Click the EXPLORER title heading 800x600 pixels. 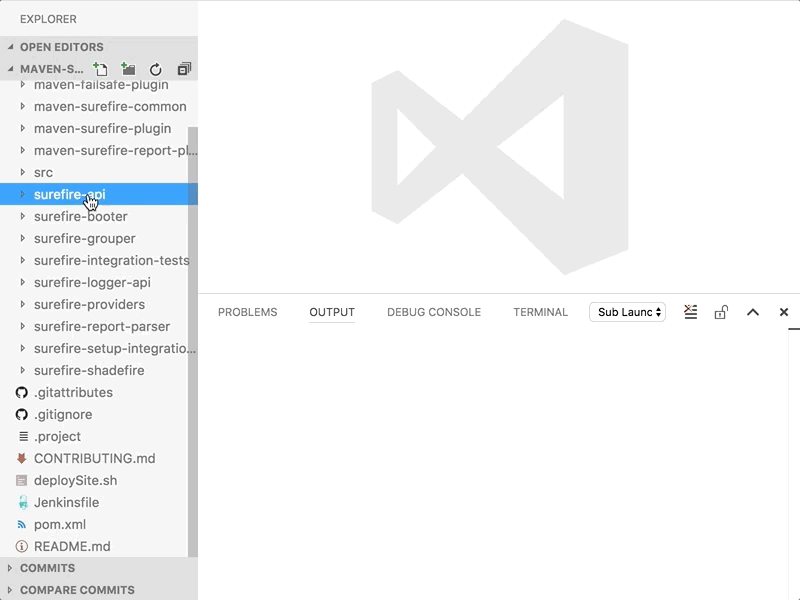coord(48,19)
